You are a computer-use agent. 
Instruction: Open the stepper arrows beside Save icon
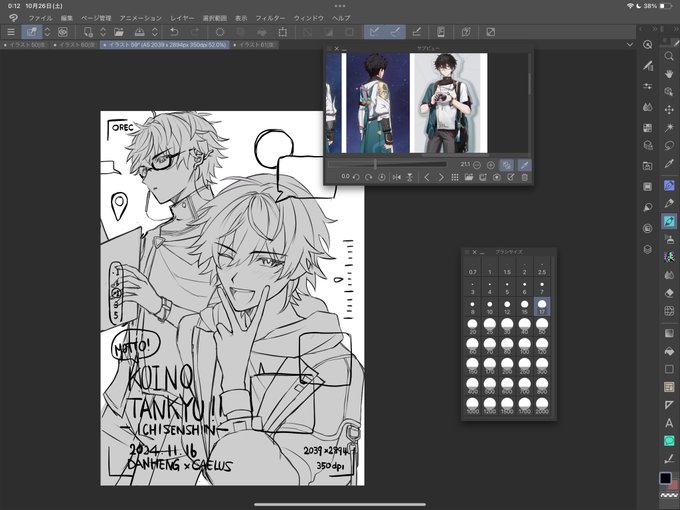155,32
